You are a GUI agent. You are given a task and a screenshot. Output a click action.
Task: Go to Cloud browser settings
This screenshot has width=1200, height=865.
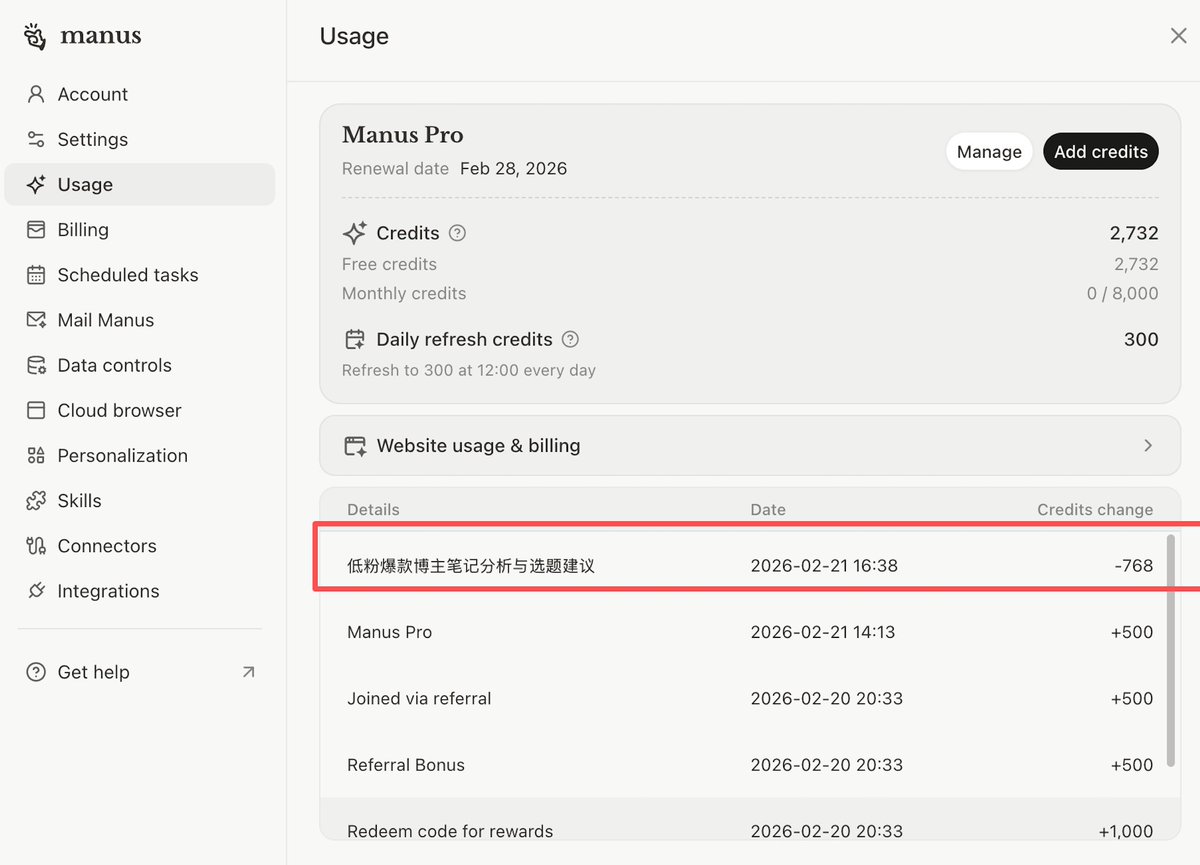pyautogui.click(x=140, y=410)
